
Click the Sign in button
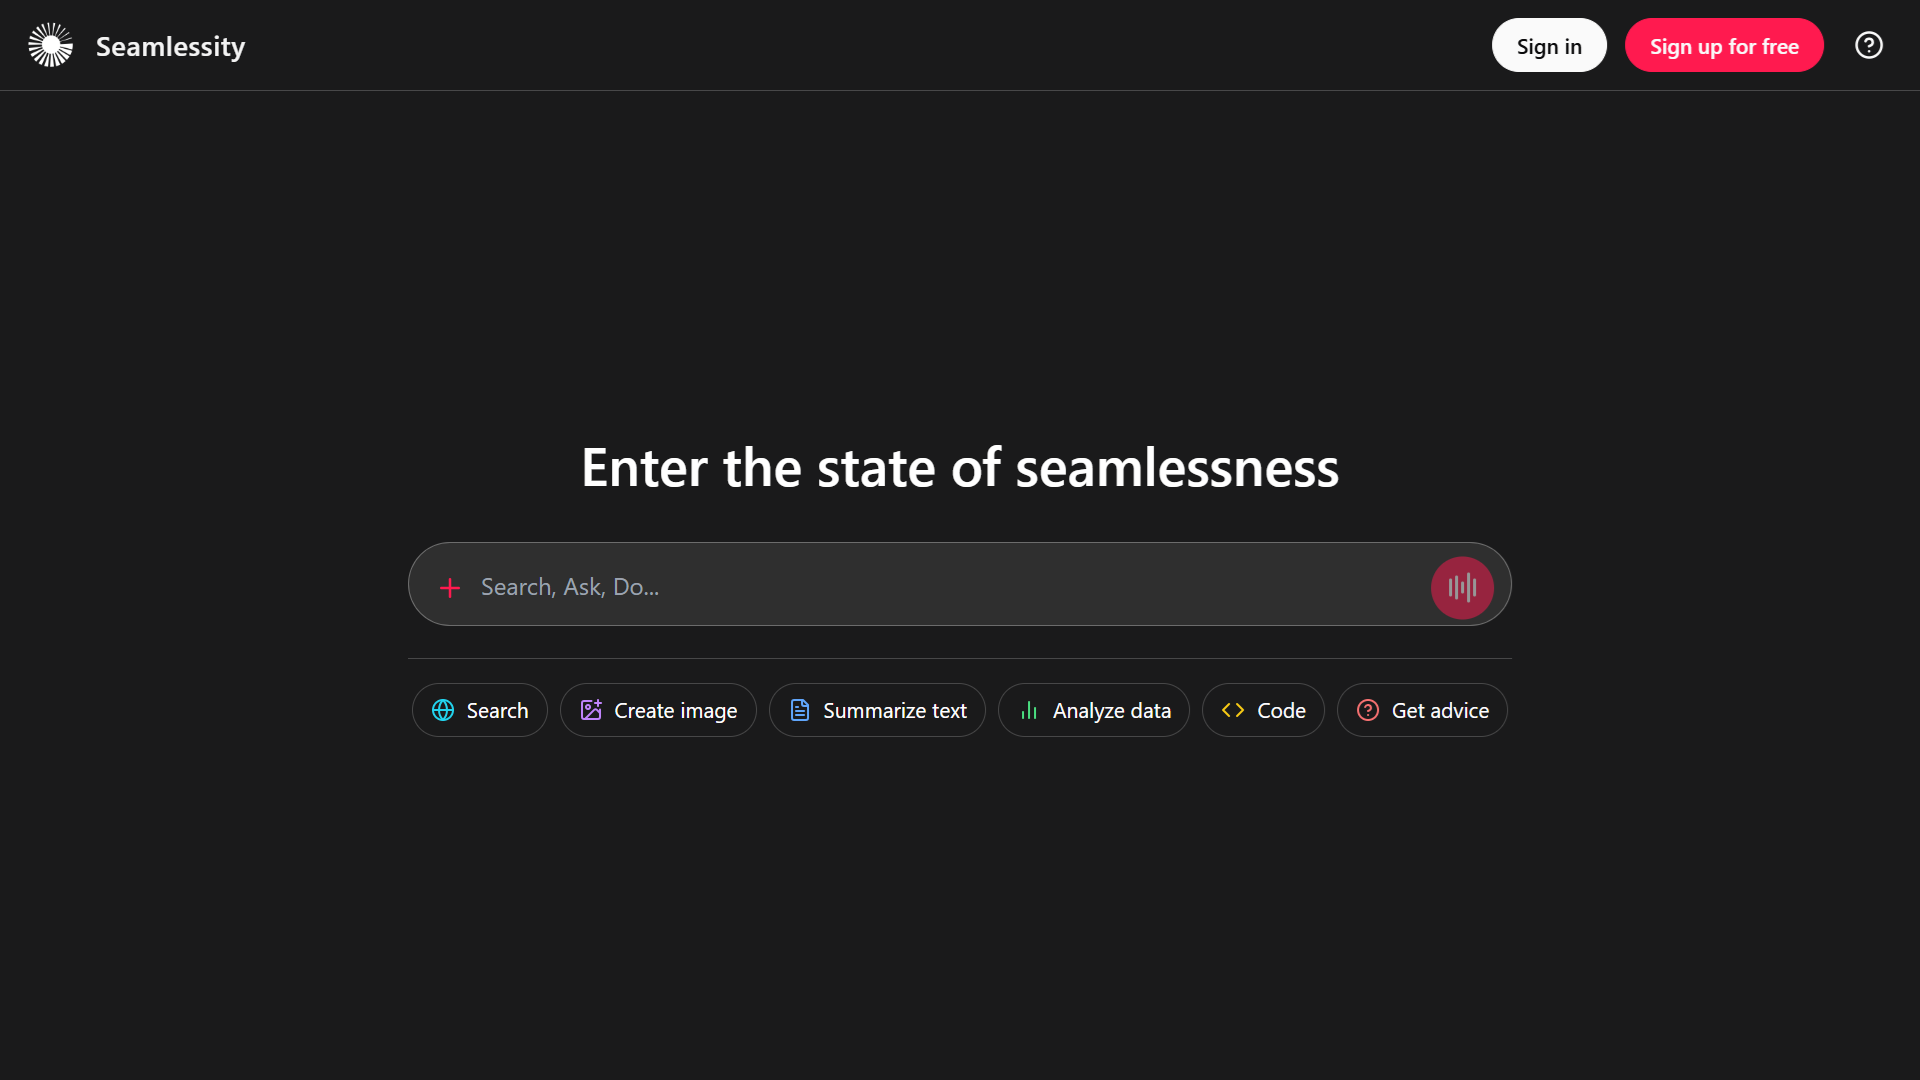tap(1549, 45)
